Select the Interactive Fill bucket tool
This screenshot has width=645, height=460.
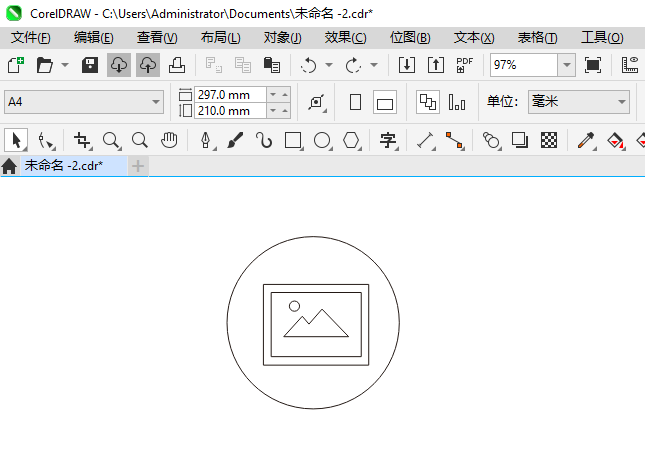pos(616,141)
